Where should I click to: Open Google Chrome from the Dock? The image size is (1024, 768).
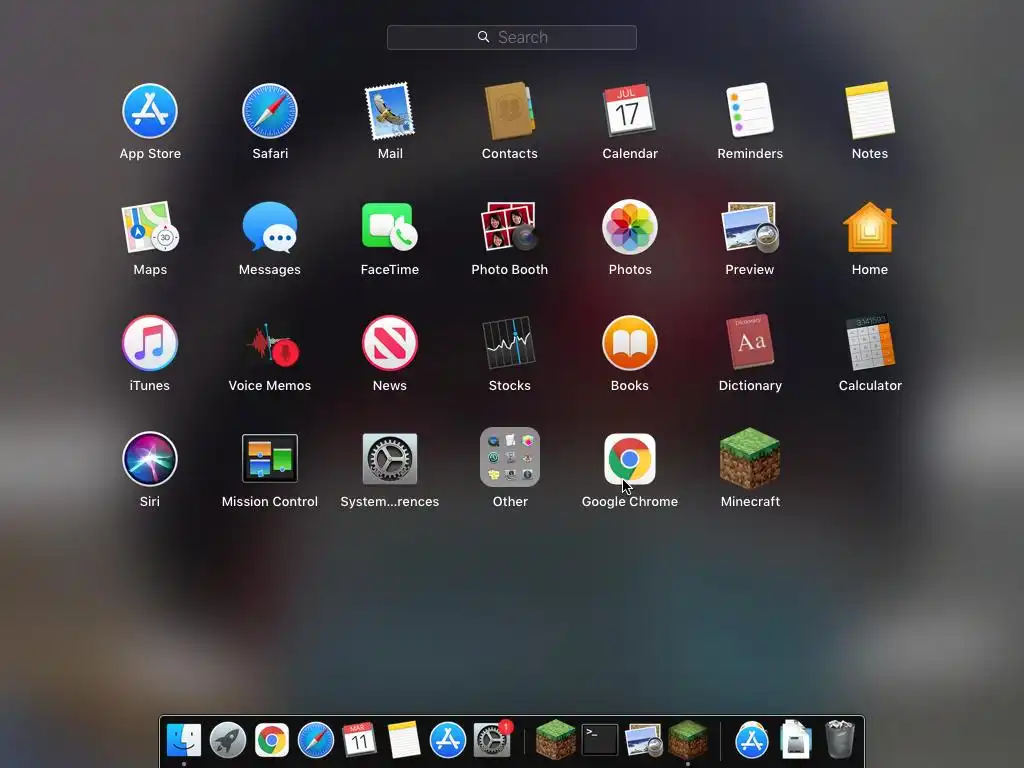272,740
